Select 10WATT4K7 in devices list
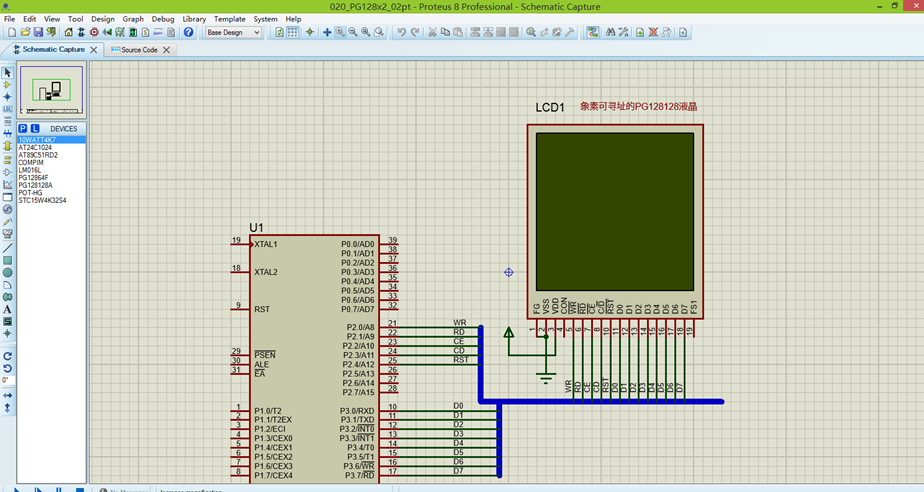 (51, 140)
